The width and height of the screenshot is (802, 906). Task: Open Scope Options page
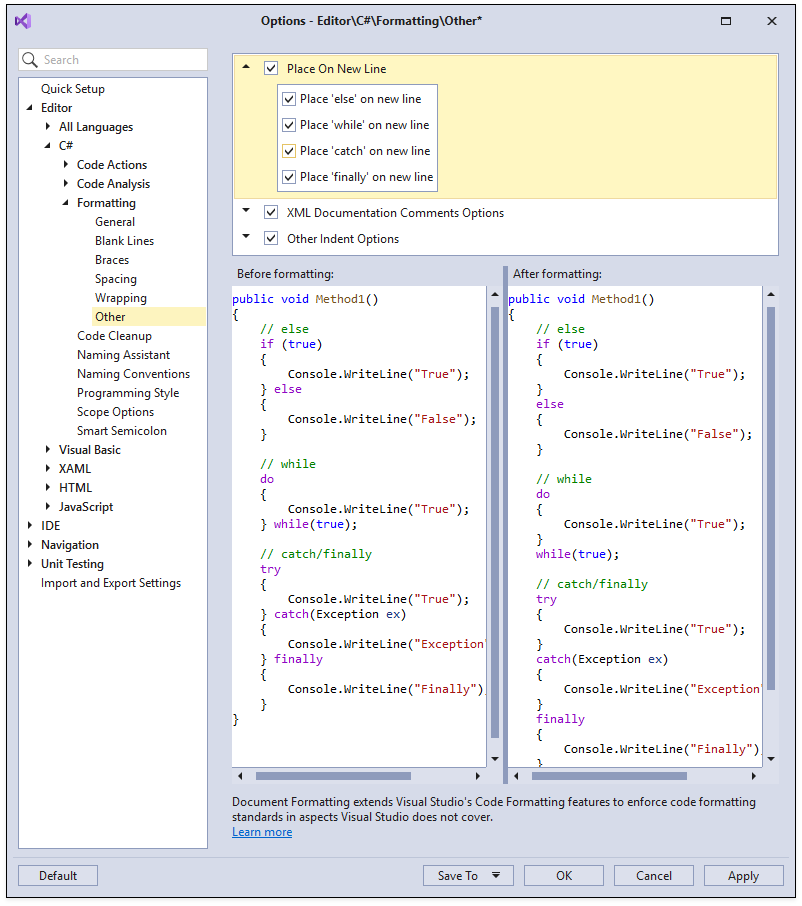click(x=116, y=412)
